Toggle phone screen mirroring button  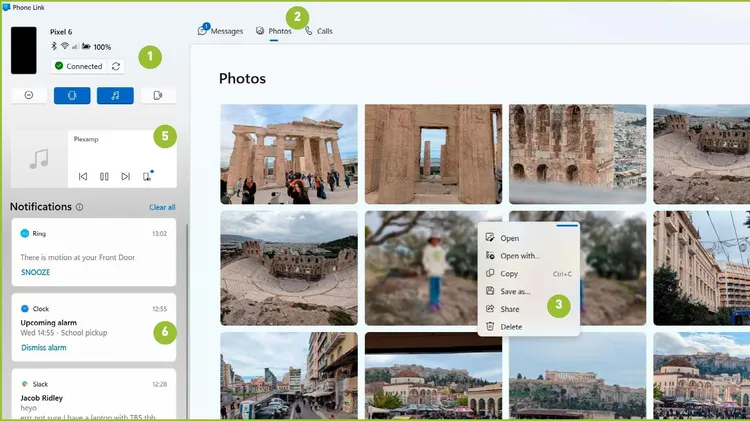point(158,96)
